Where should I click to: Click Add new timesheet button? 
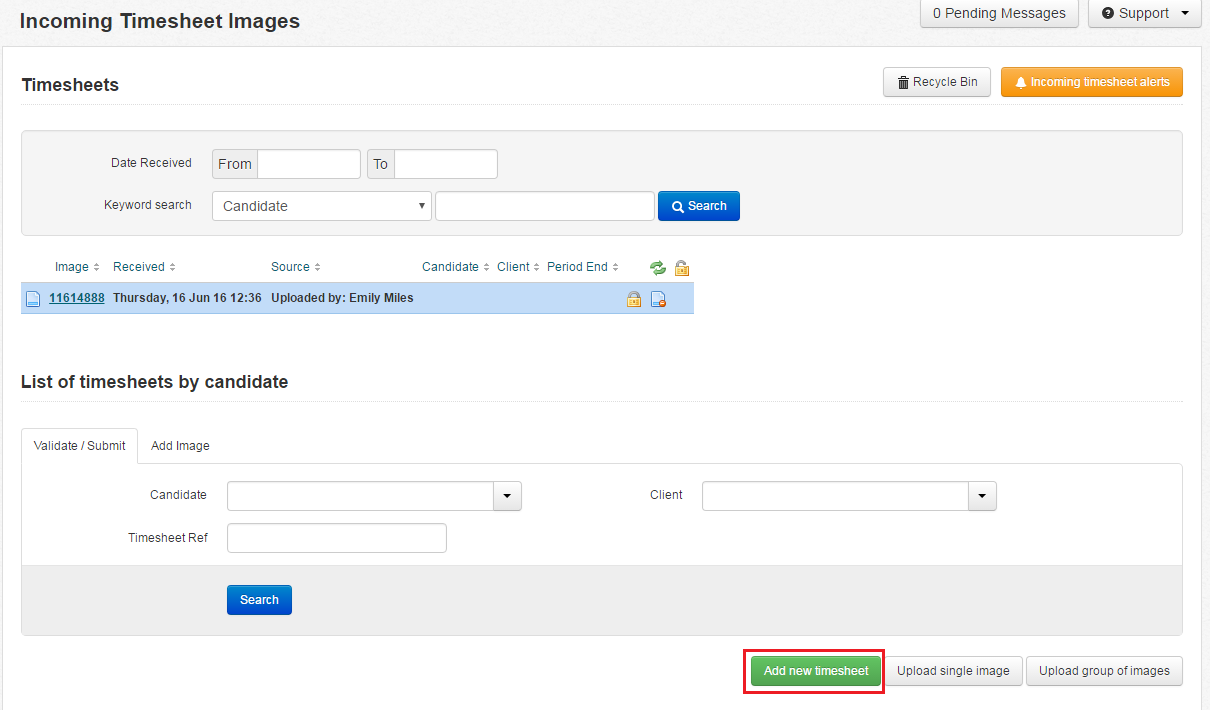[x=816, y=671]
